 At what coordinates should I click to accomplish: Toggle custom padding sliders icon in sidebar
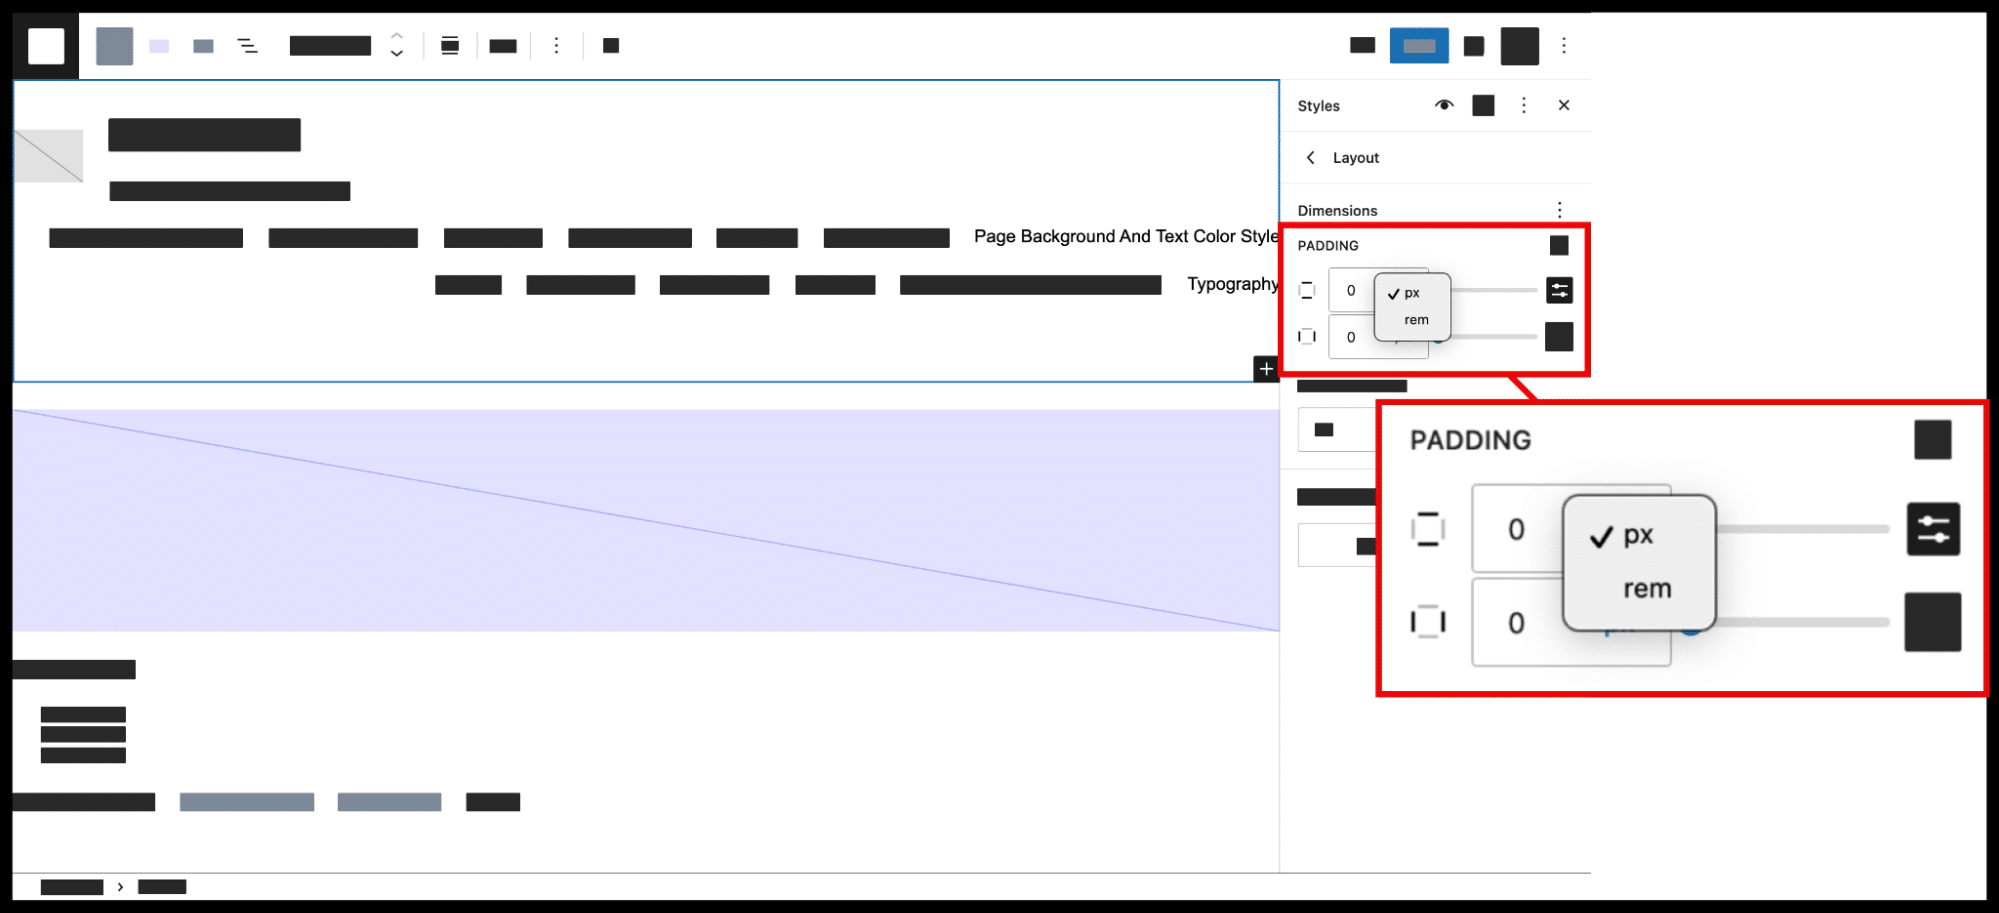[1559, 290]
